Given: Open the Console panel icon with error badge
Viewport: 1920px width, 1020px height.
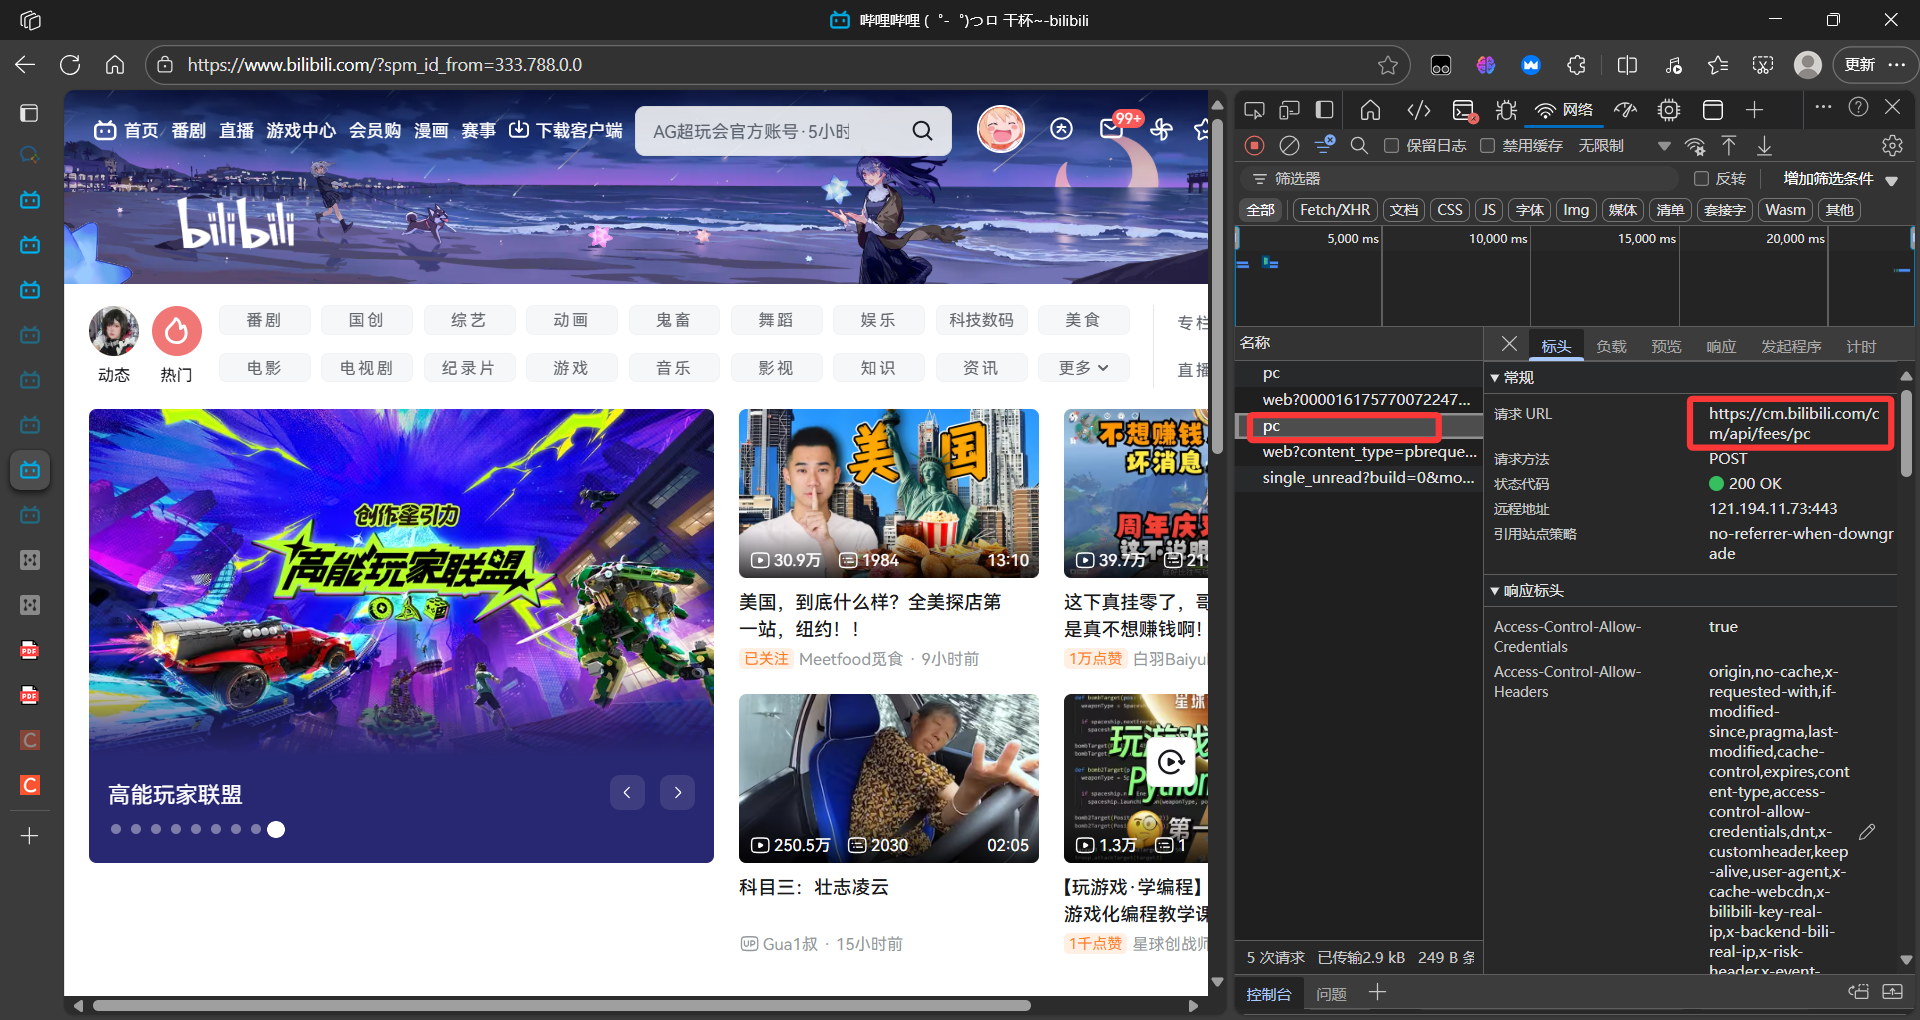Looking at the screenshot, I should 1464,110.
